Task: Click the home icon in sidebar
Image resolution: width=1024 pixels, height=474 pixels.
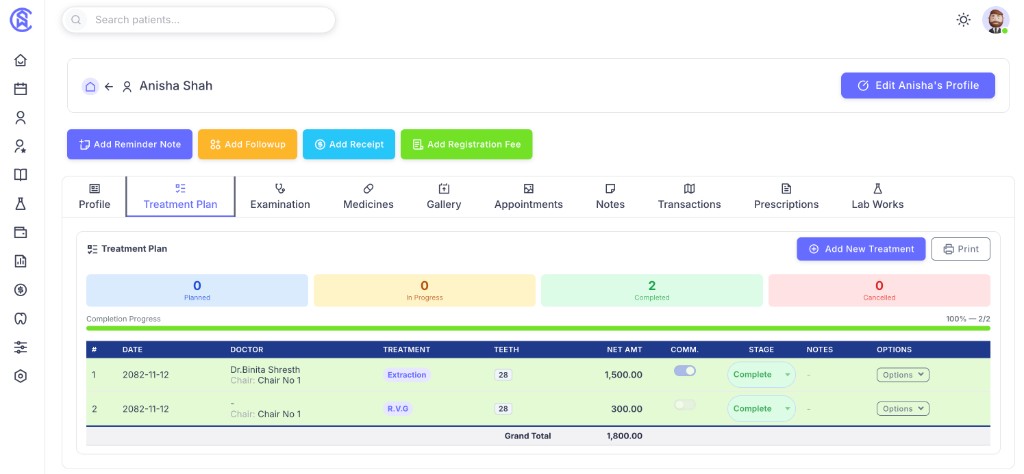Action: (x=20, y=60)
